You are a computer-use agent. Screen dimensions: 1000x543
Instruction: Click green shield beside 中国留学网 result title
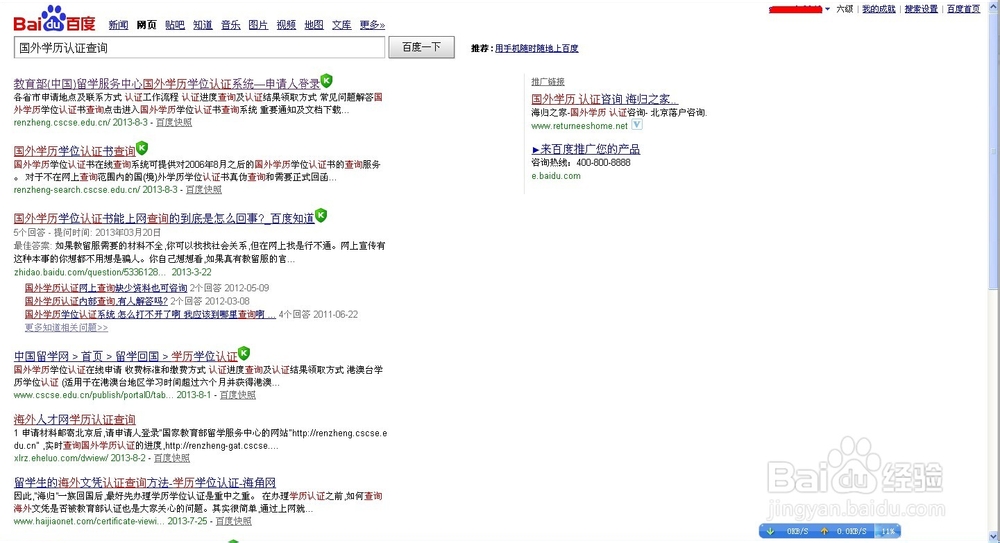(244, 353)
